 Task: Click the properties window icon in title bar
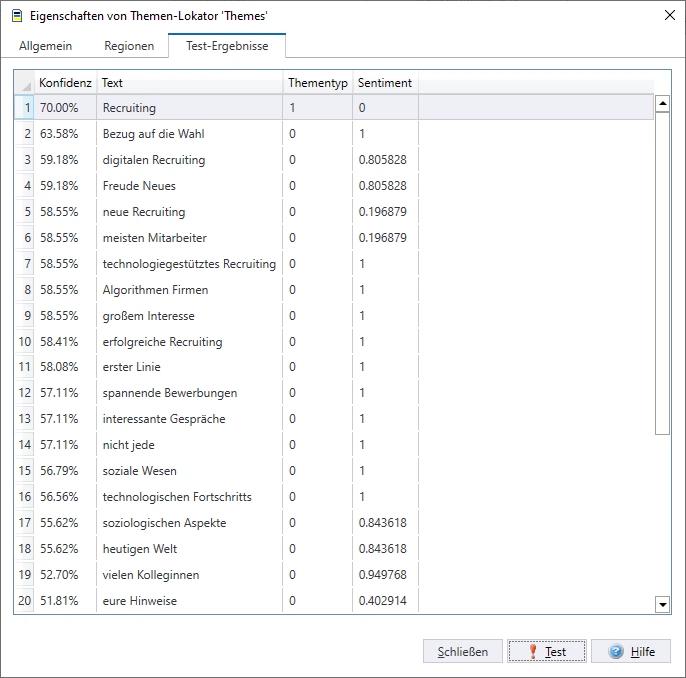pyautogui.click(x=16, y=16)
